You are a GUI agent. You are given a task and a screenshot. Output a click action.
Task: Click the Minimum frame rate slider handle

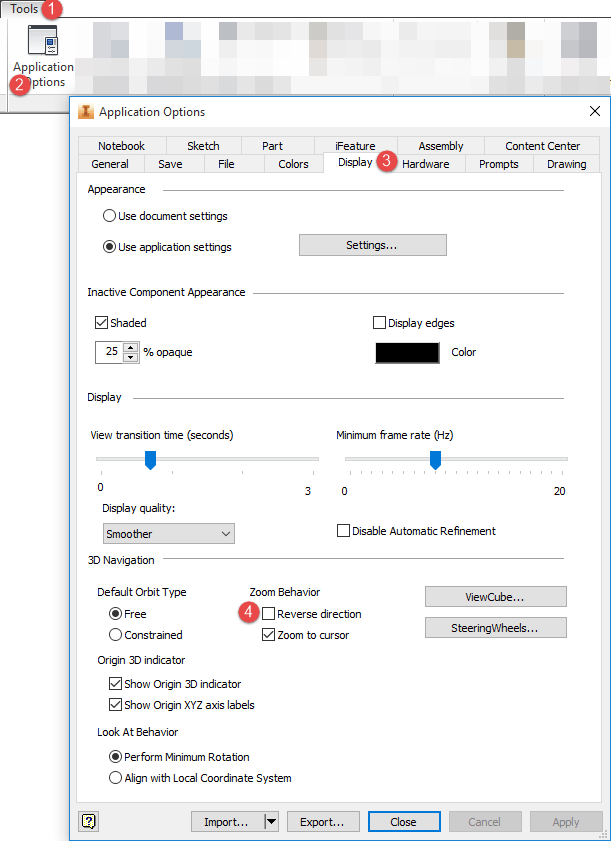(436, 460)
